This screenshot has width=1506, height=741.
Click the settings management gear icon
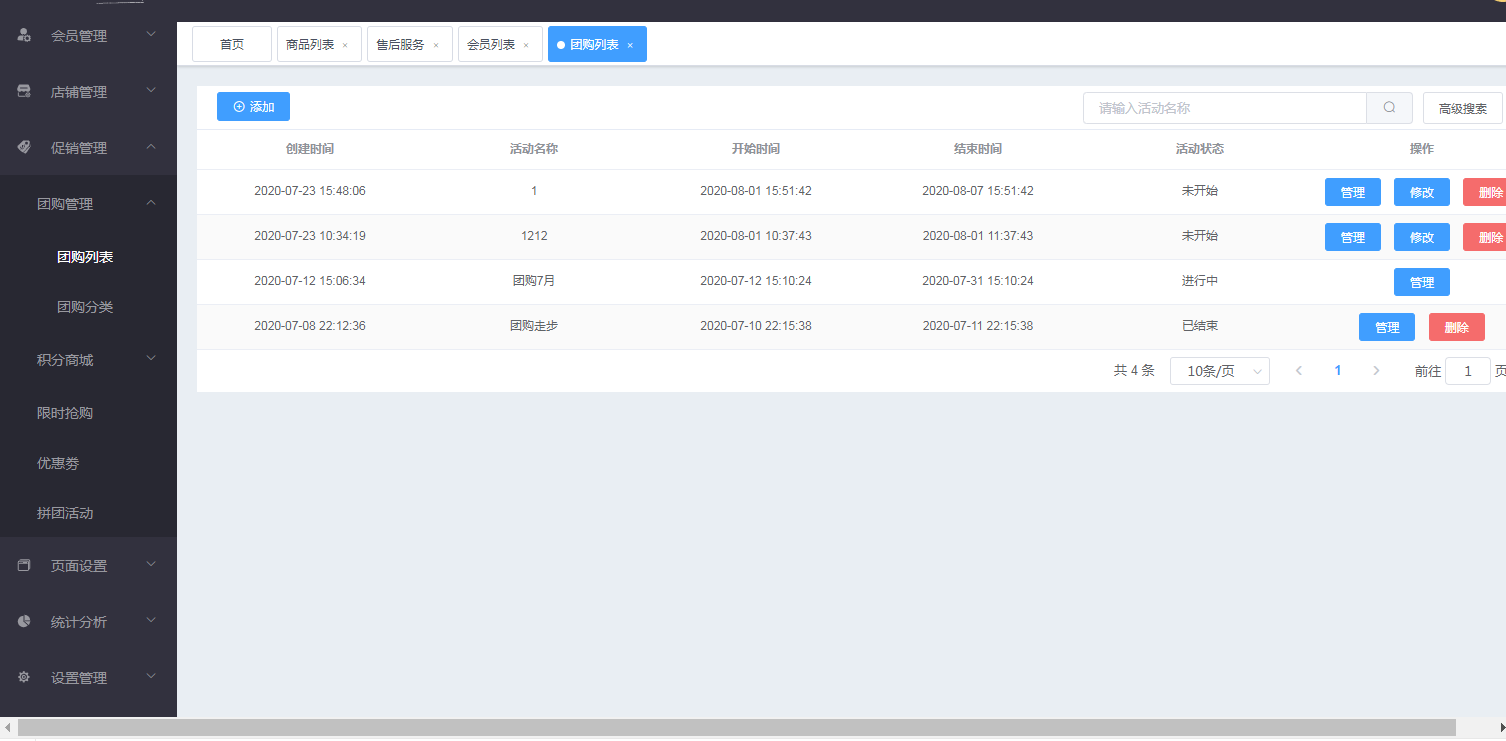pos(24,678)
